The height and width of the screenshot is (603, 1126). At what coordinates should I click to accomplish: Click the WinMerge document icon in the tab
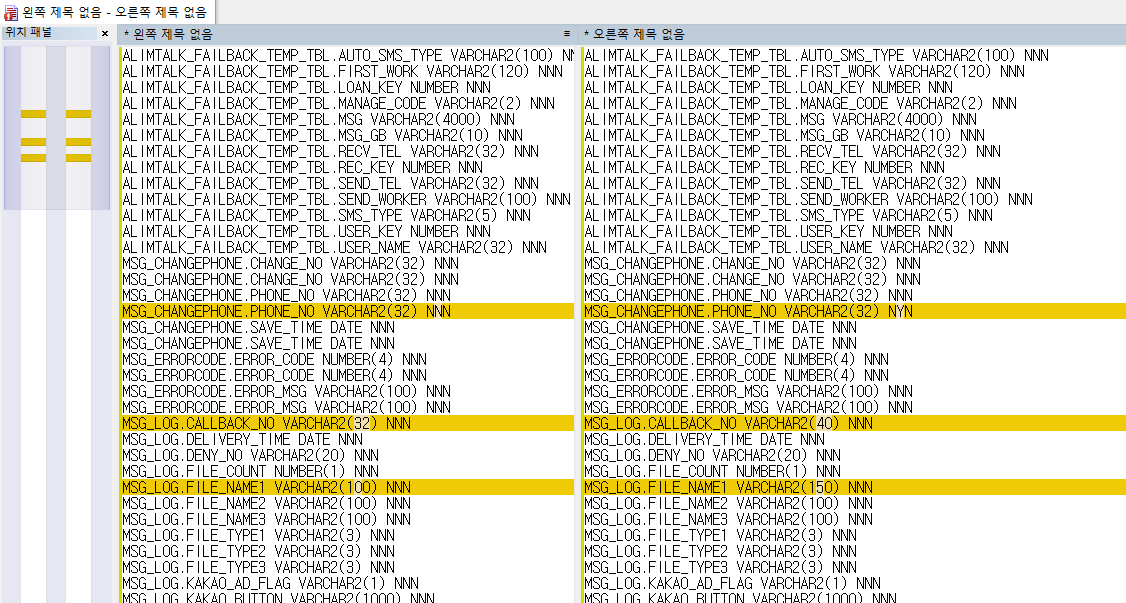(11, 12)
